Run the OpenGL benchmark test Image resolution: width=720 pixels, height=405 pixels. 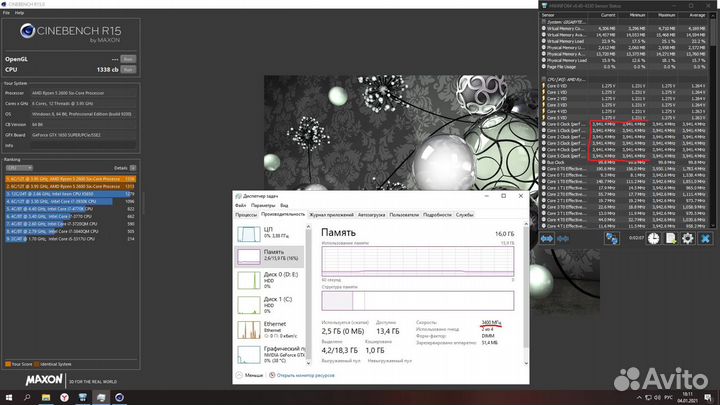pyautogui.click(x=127, y=59)
